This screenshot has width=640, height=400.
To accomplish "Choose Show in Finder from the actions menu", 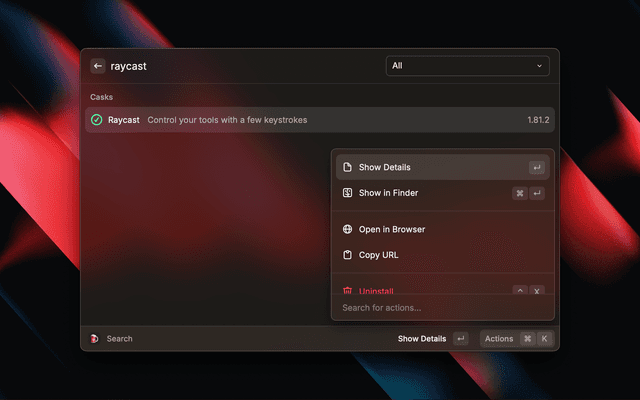I will [388, 193].
